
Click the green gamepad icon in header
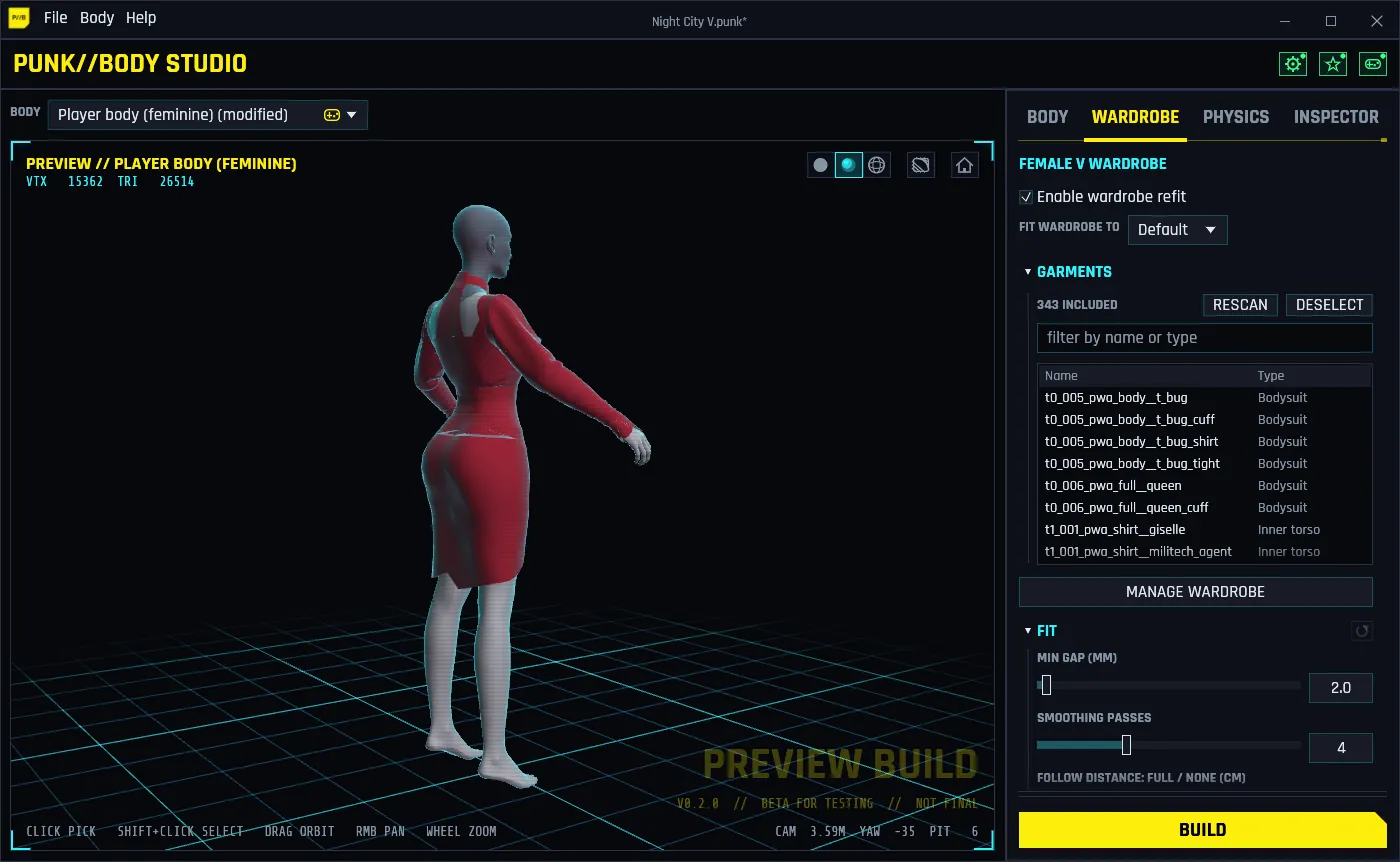click(x=1373, y=64)
